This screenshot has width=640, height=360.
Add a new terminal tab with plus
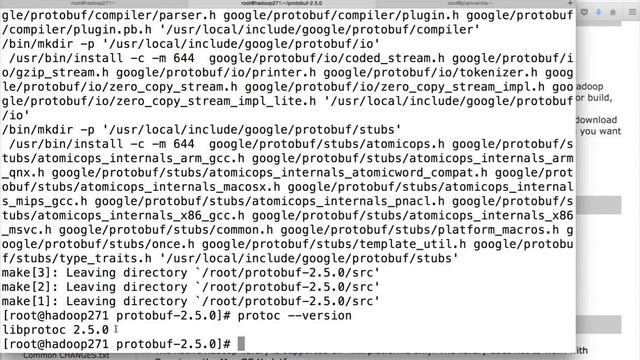pyautogui.click(x=570, y=3)
